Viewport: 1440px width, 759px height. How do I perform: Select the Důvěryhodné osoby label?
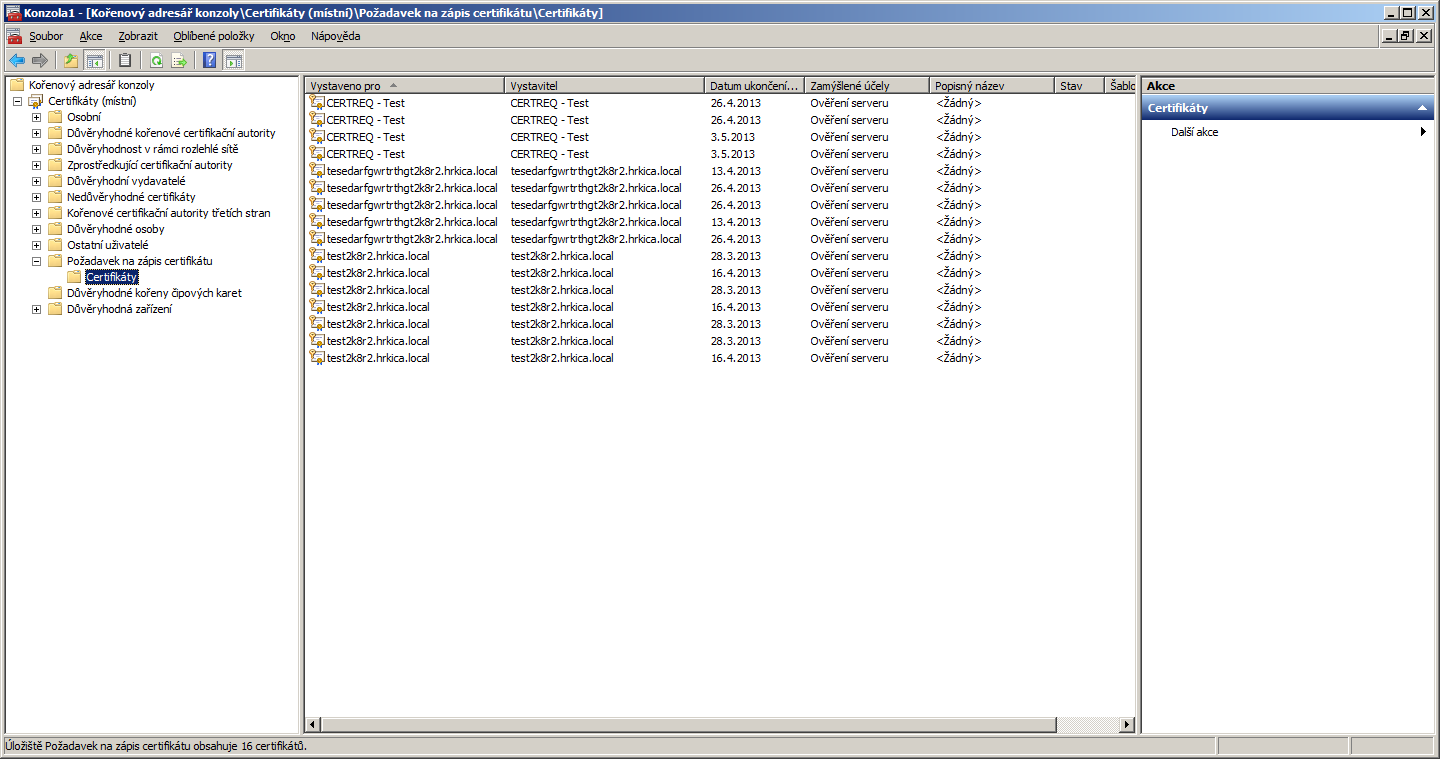pos(116,229)
